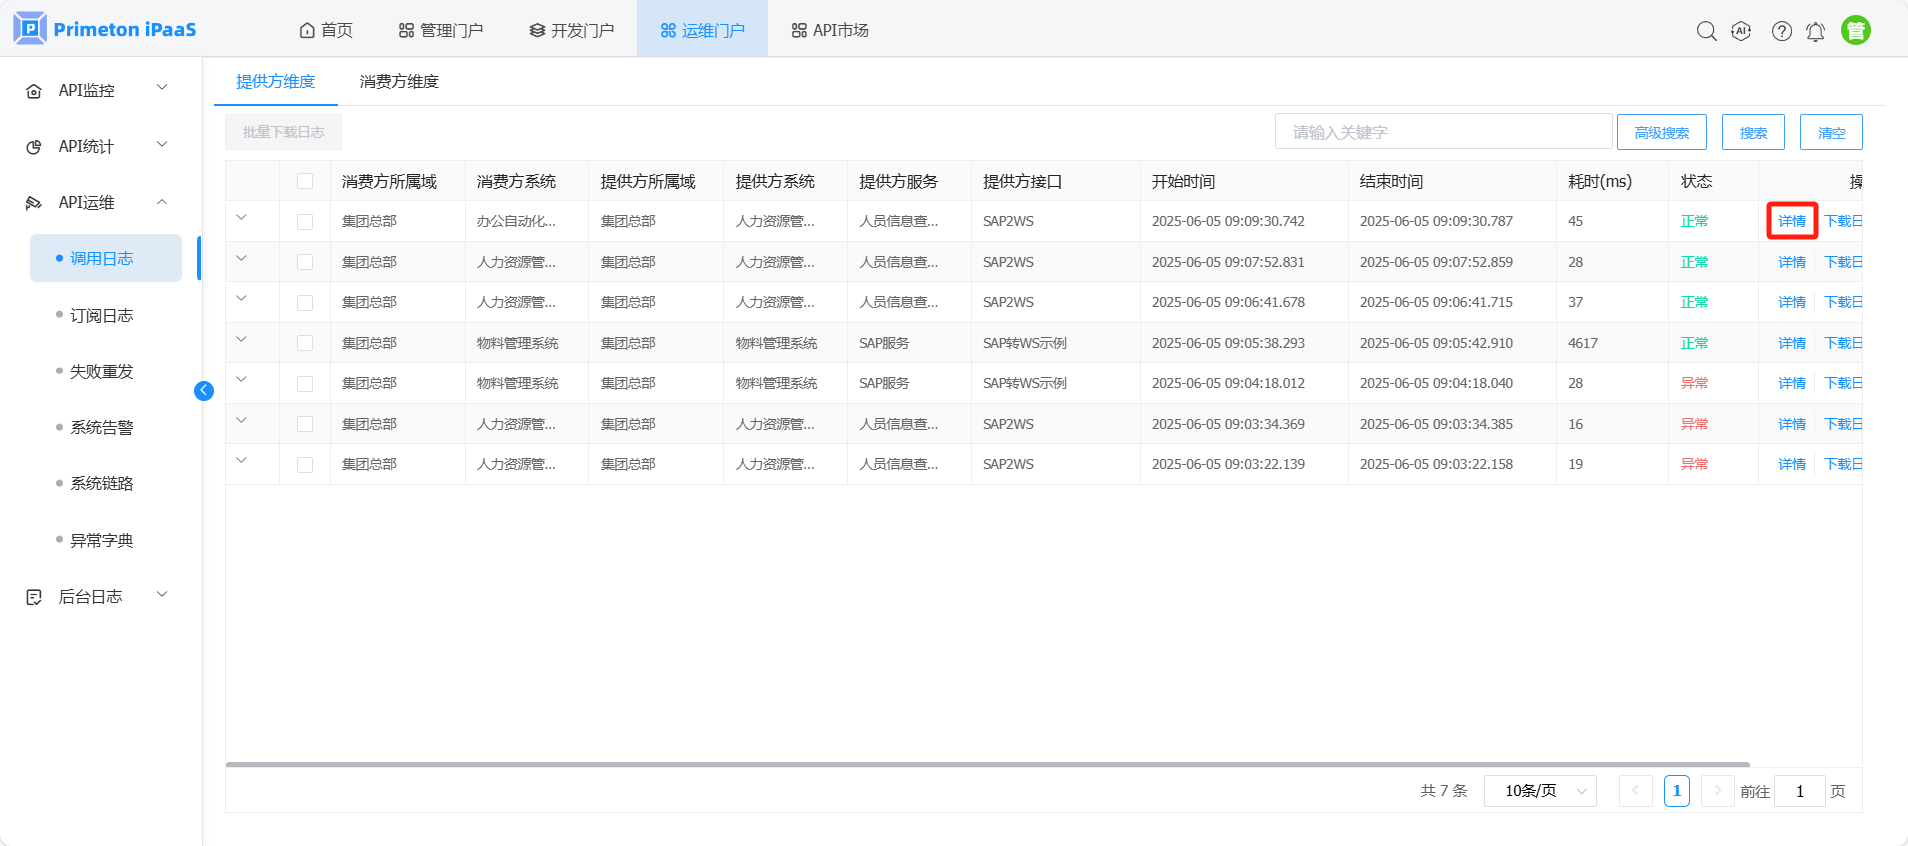Viewport: 1908px width, 846px height.
Task: Open the help question mark icon
Action: [x=1781, y=31]
